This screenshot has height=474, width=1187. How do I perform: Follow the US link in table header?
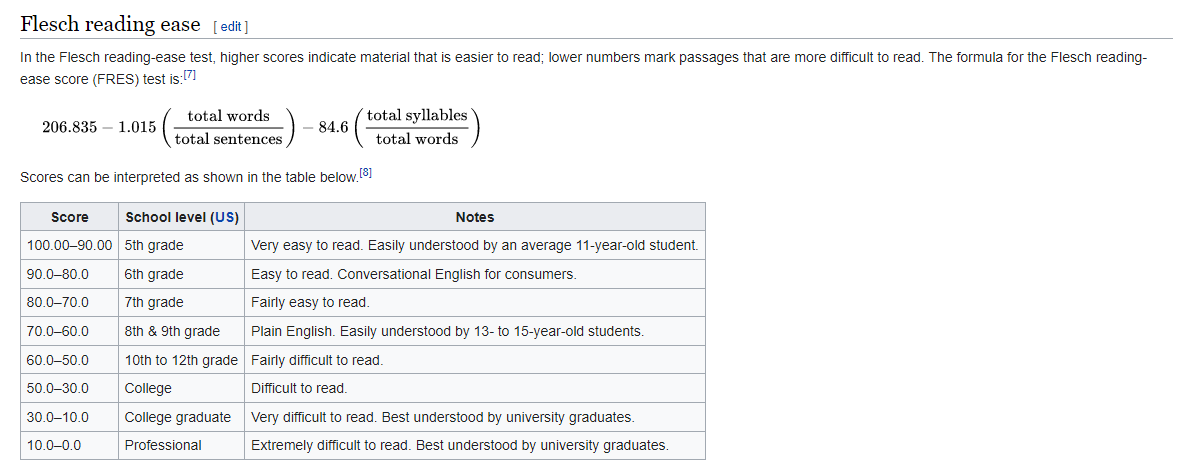(224, 217)
